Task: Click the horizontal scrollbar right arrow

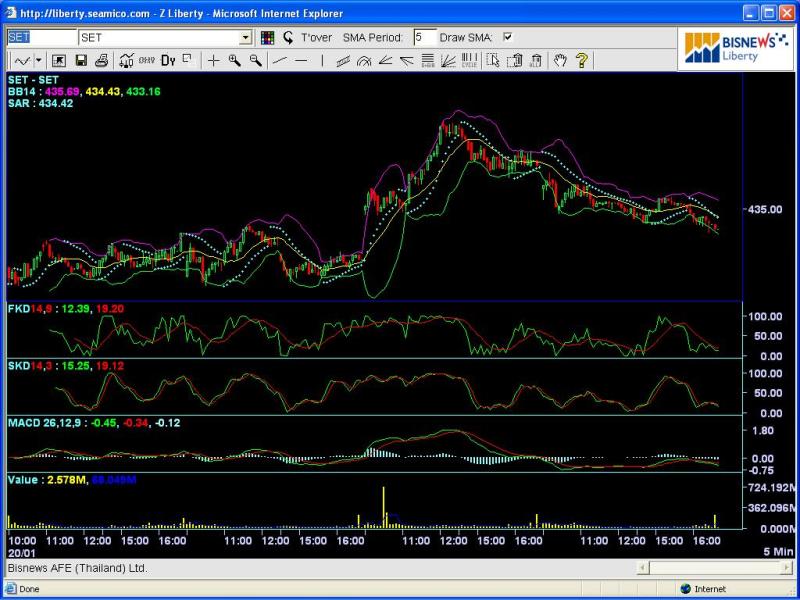Action: pos(787,568)
